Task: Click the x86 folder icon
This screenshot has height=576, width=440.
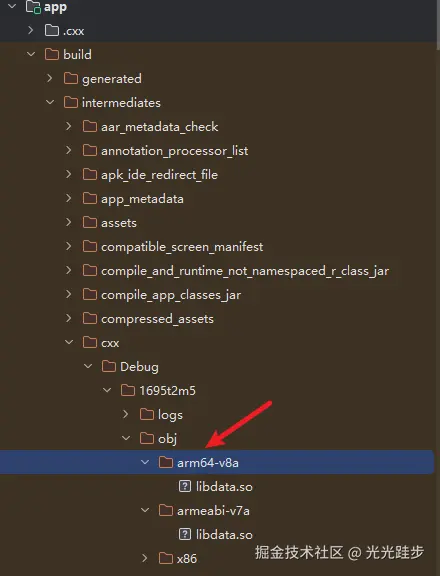Action: (x=166, y=558)
